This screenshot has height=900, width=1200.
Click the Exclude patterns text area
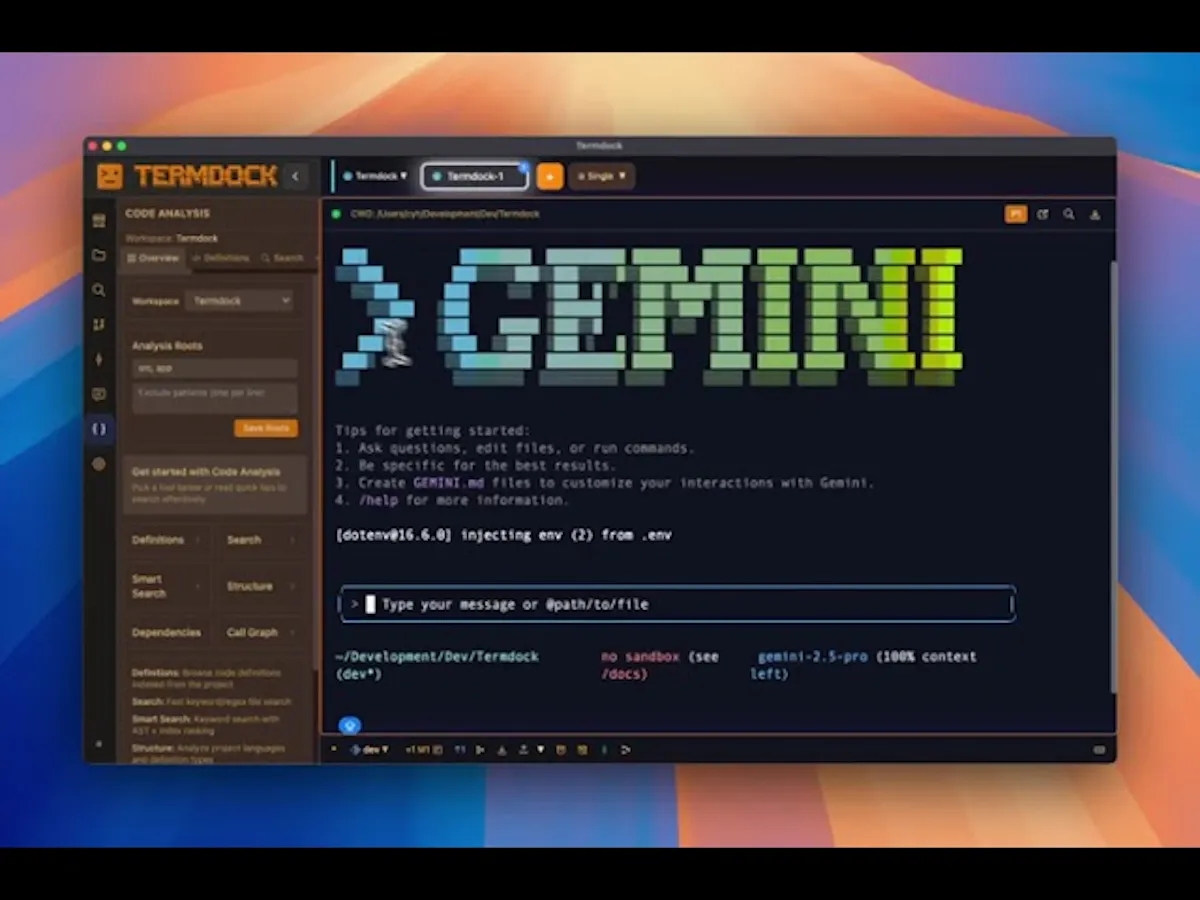coord(215,398)
